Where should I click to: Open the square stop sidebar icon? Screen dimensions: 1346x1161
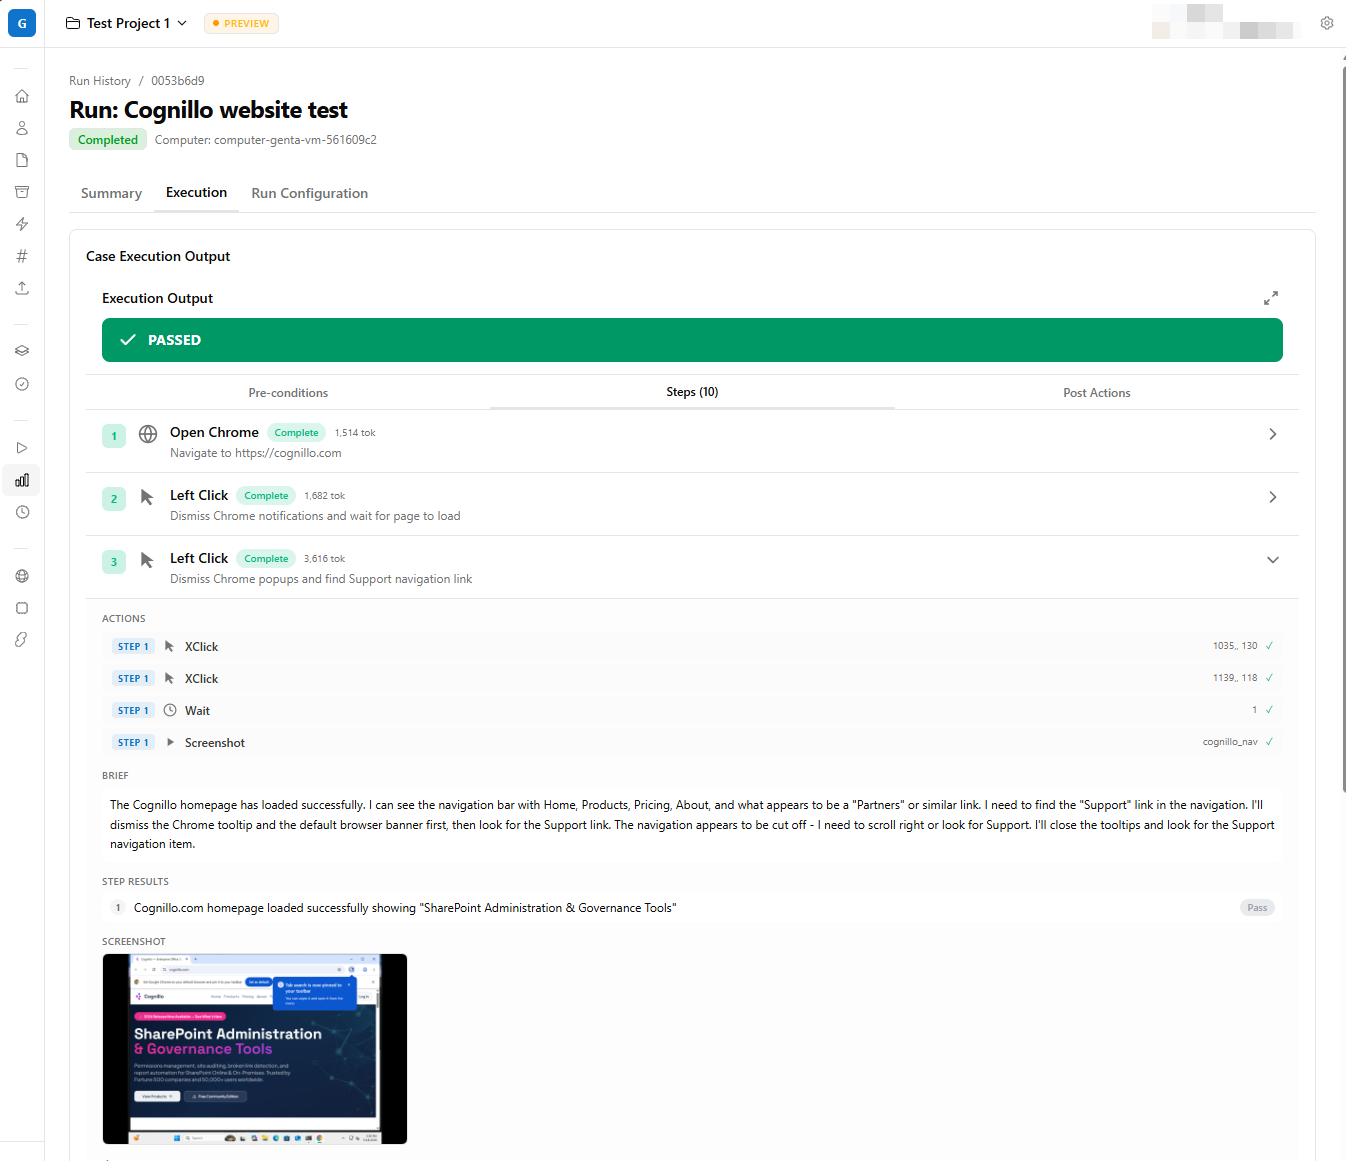22,608
